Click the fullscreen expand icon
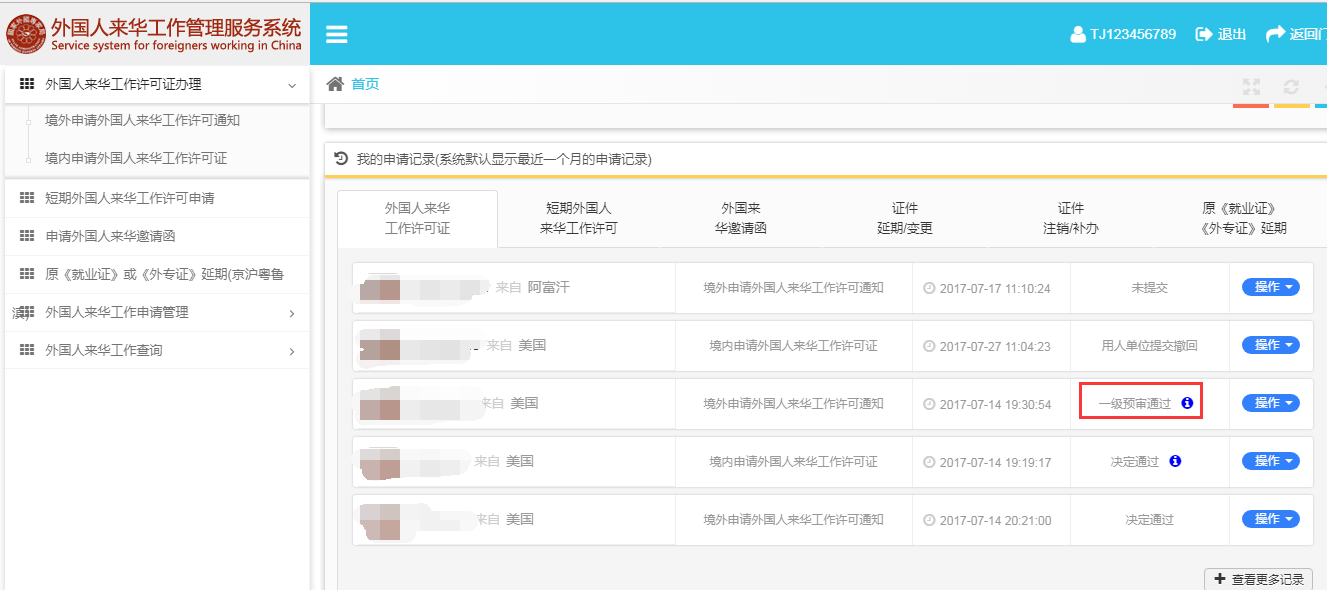This screenshot has width=1327, height=590. [1251, 87]
